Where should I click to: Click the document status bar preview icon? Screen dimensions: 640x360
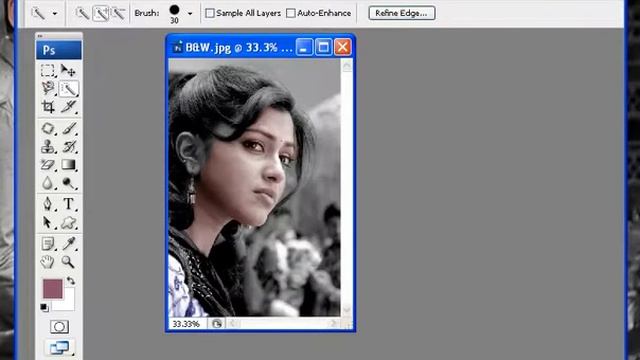pyautogui.click(x=217, y=324)
